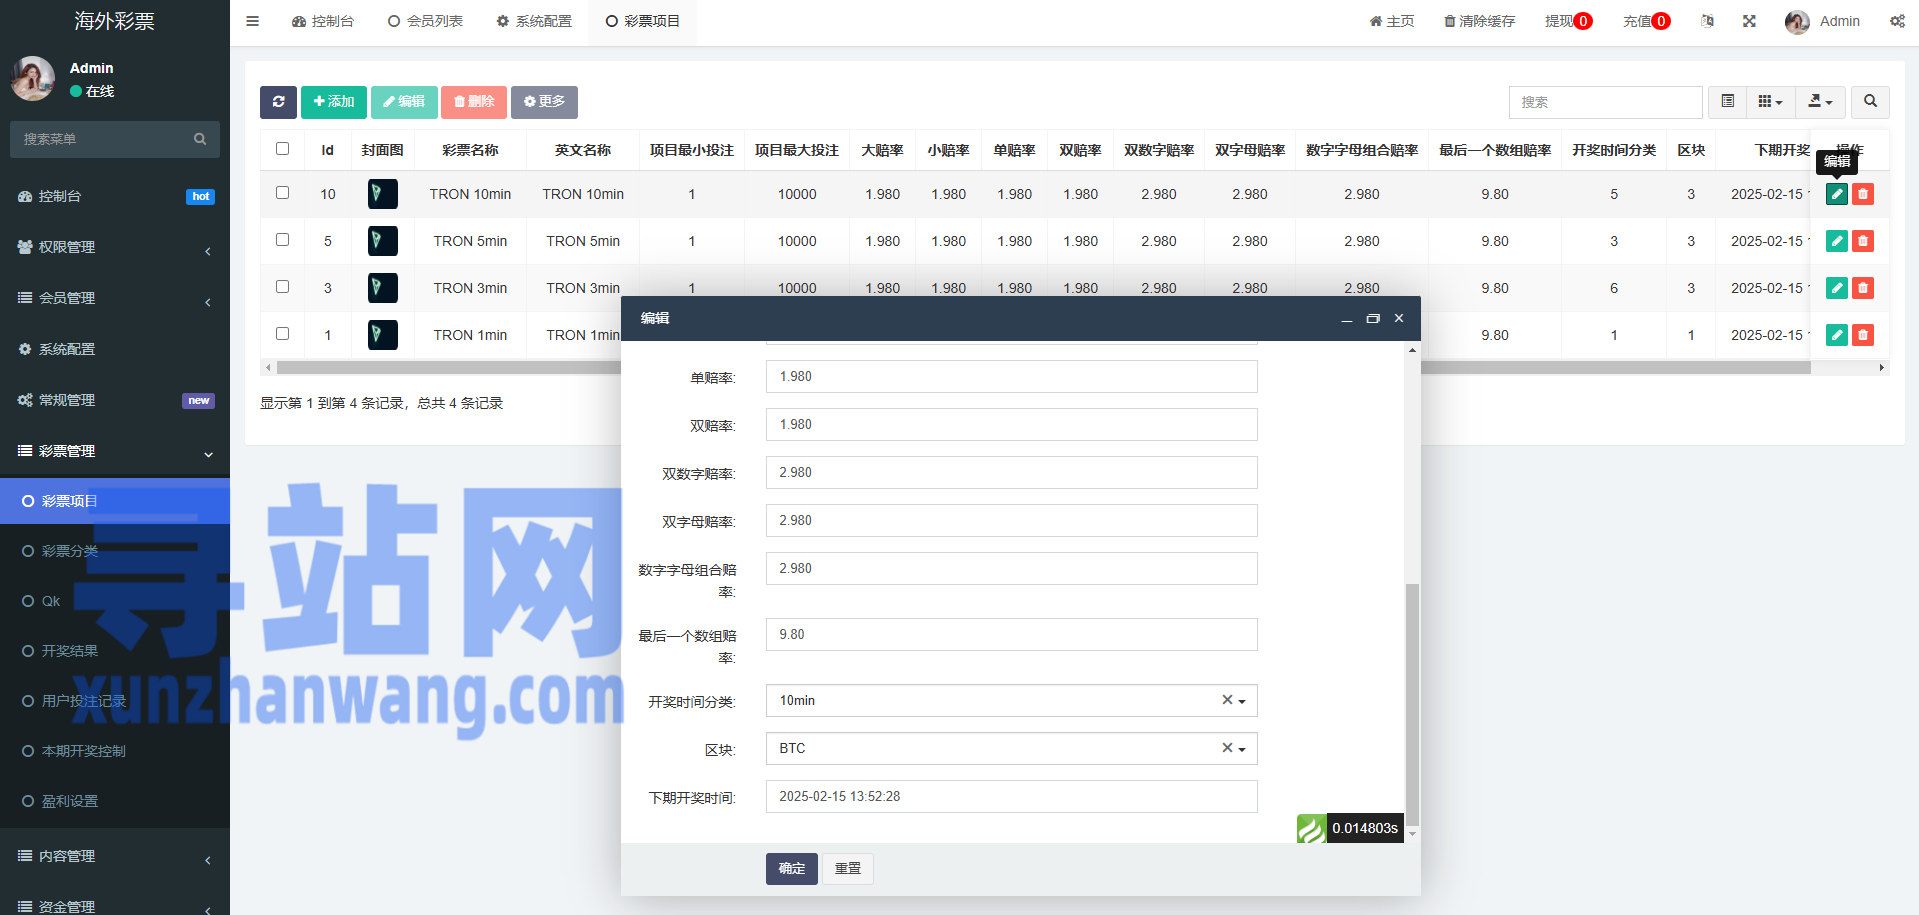Click the toolbar 删除 delete button
The image size is (1919, 915).
[x=474, y=102]
